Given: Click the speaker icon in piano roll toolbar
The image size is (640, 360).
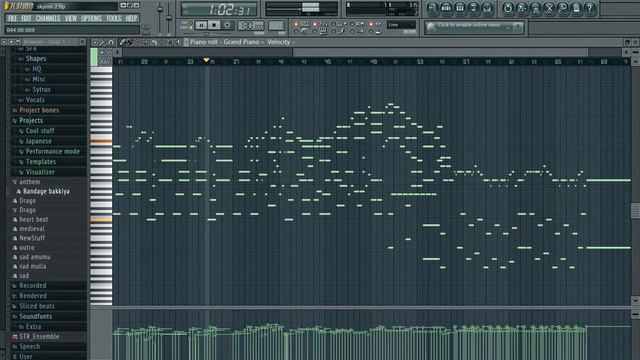Looking at the screenshot, I should coord(178,42).
